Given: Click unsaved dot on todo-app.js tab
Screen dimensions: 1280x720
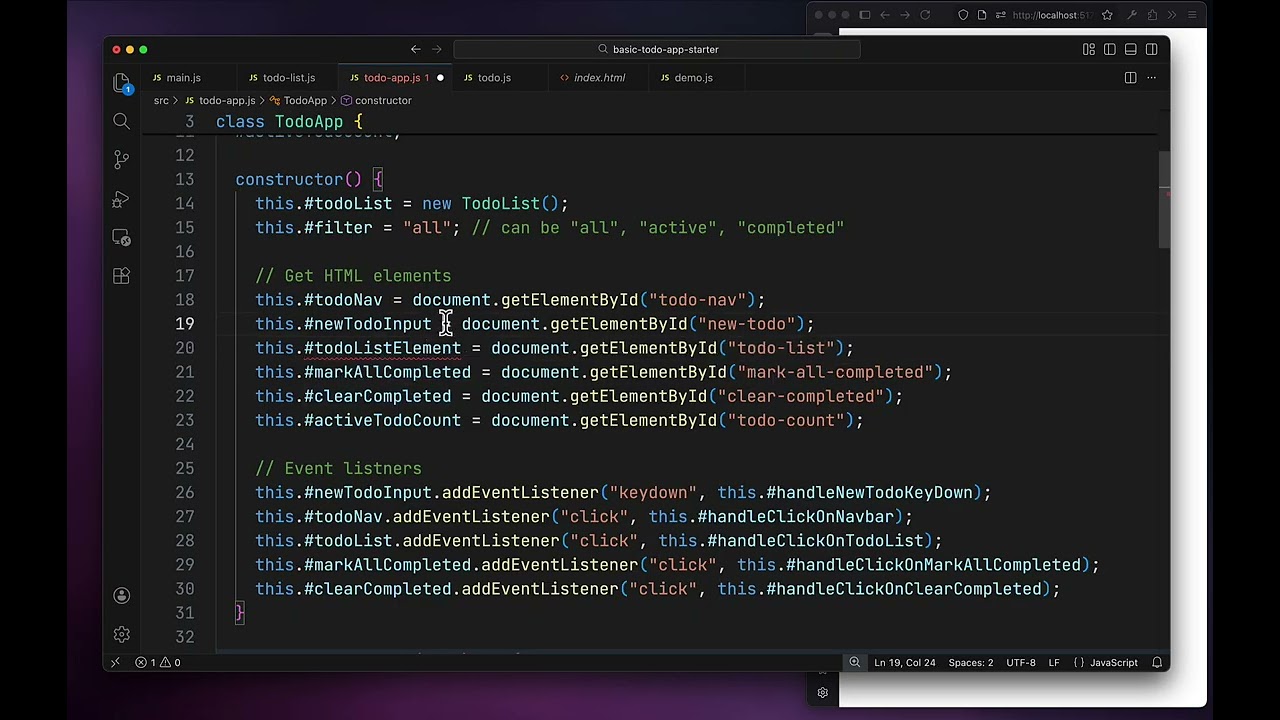Looking at the screenshot, I should pos(440,77).
